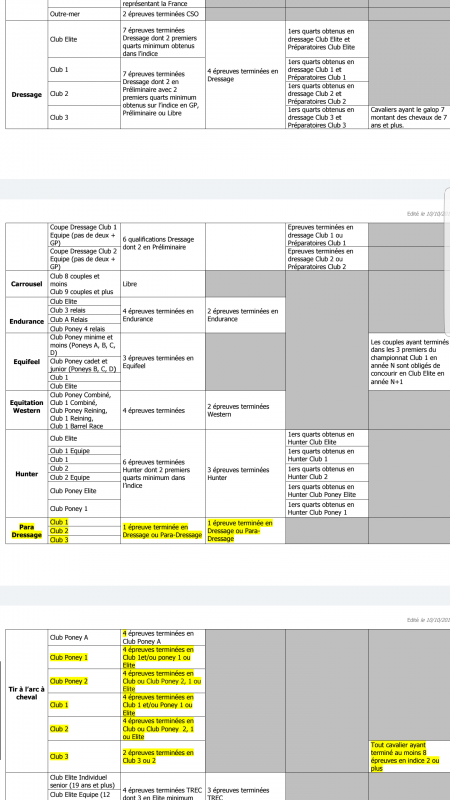Click the 'Cavaliers ayant le galop 7' note cell
The width and height of the screenshot is (450, 800).
409,117
